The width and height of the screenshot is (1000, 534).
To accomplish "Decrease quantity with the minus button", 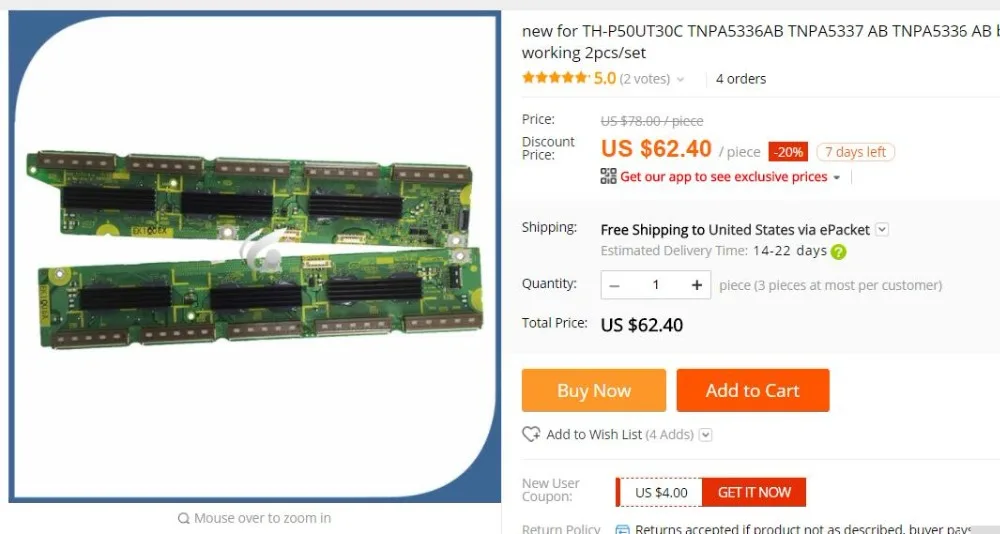I will [614, 285].
